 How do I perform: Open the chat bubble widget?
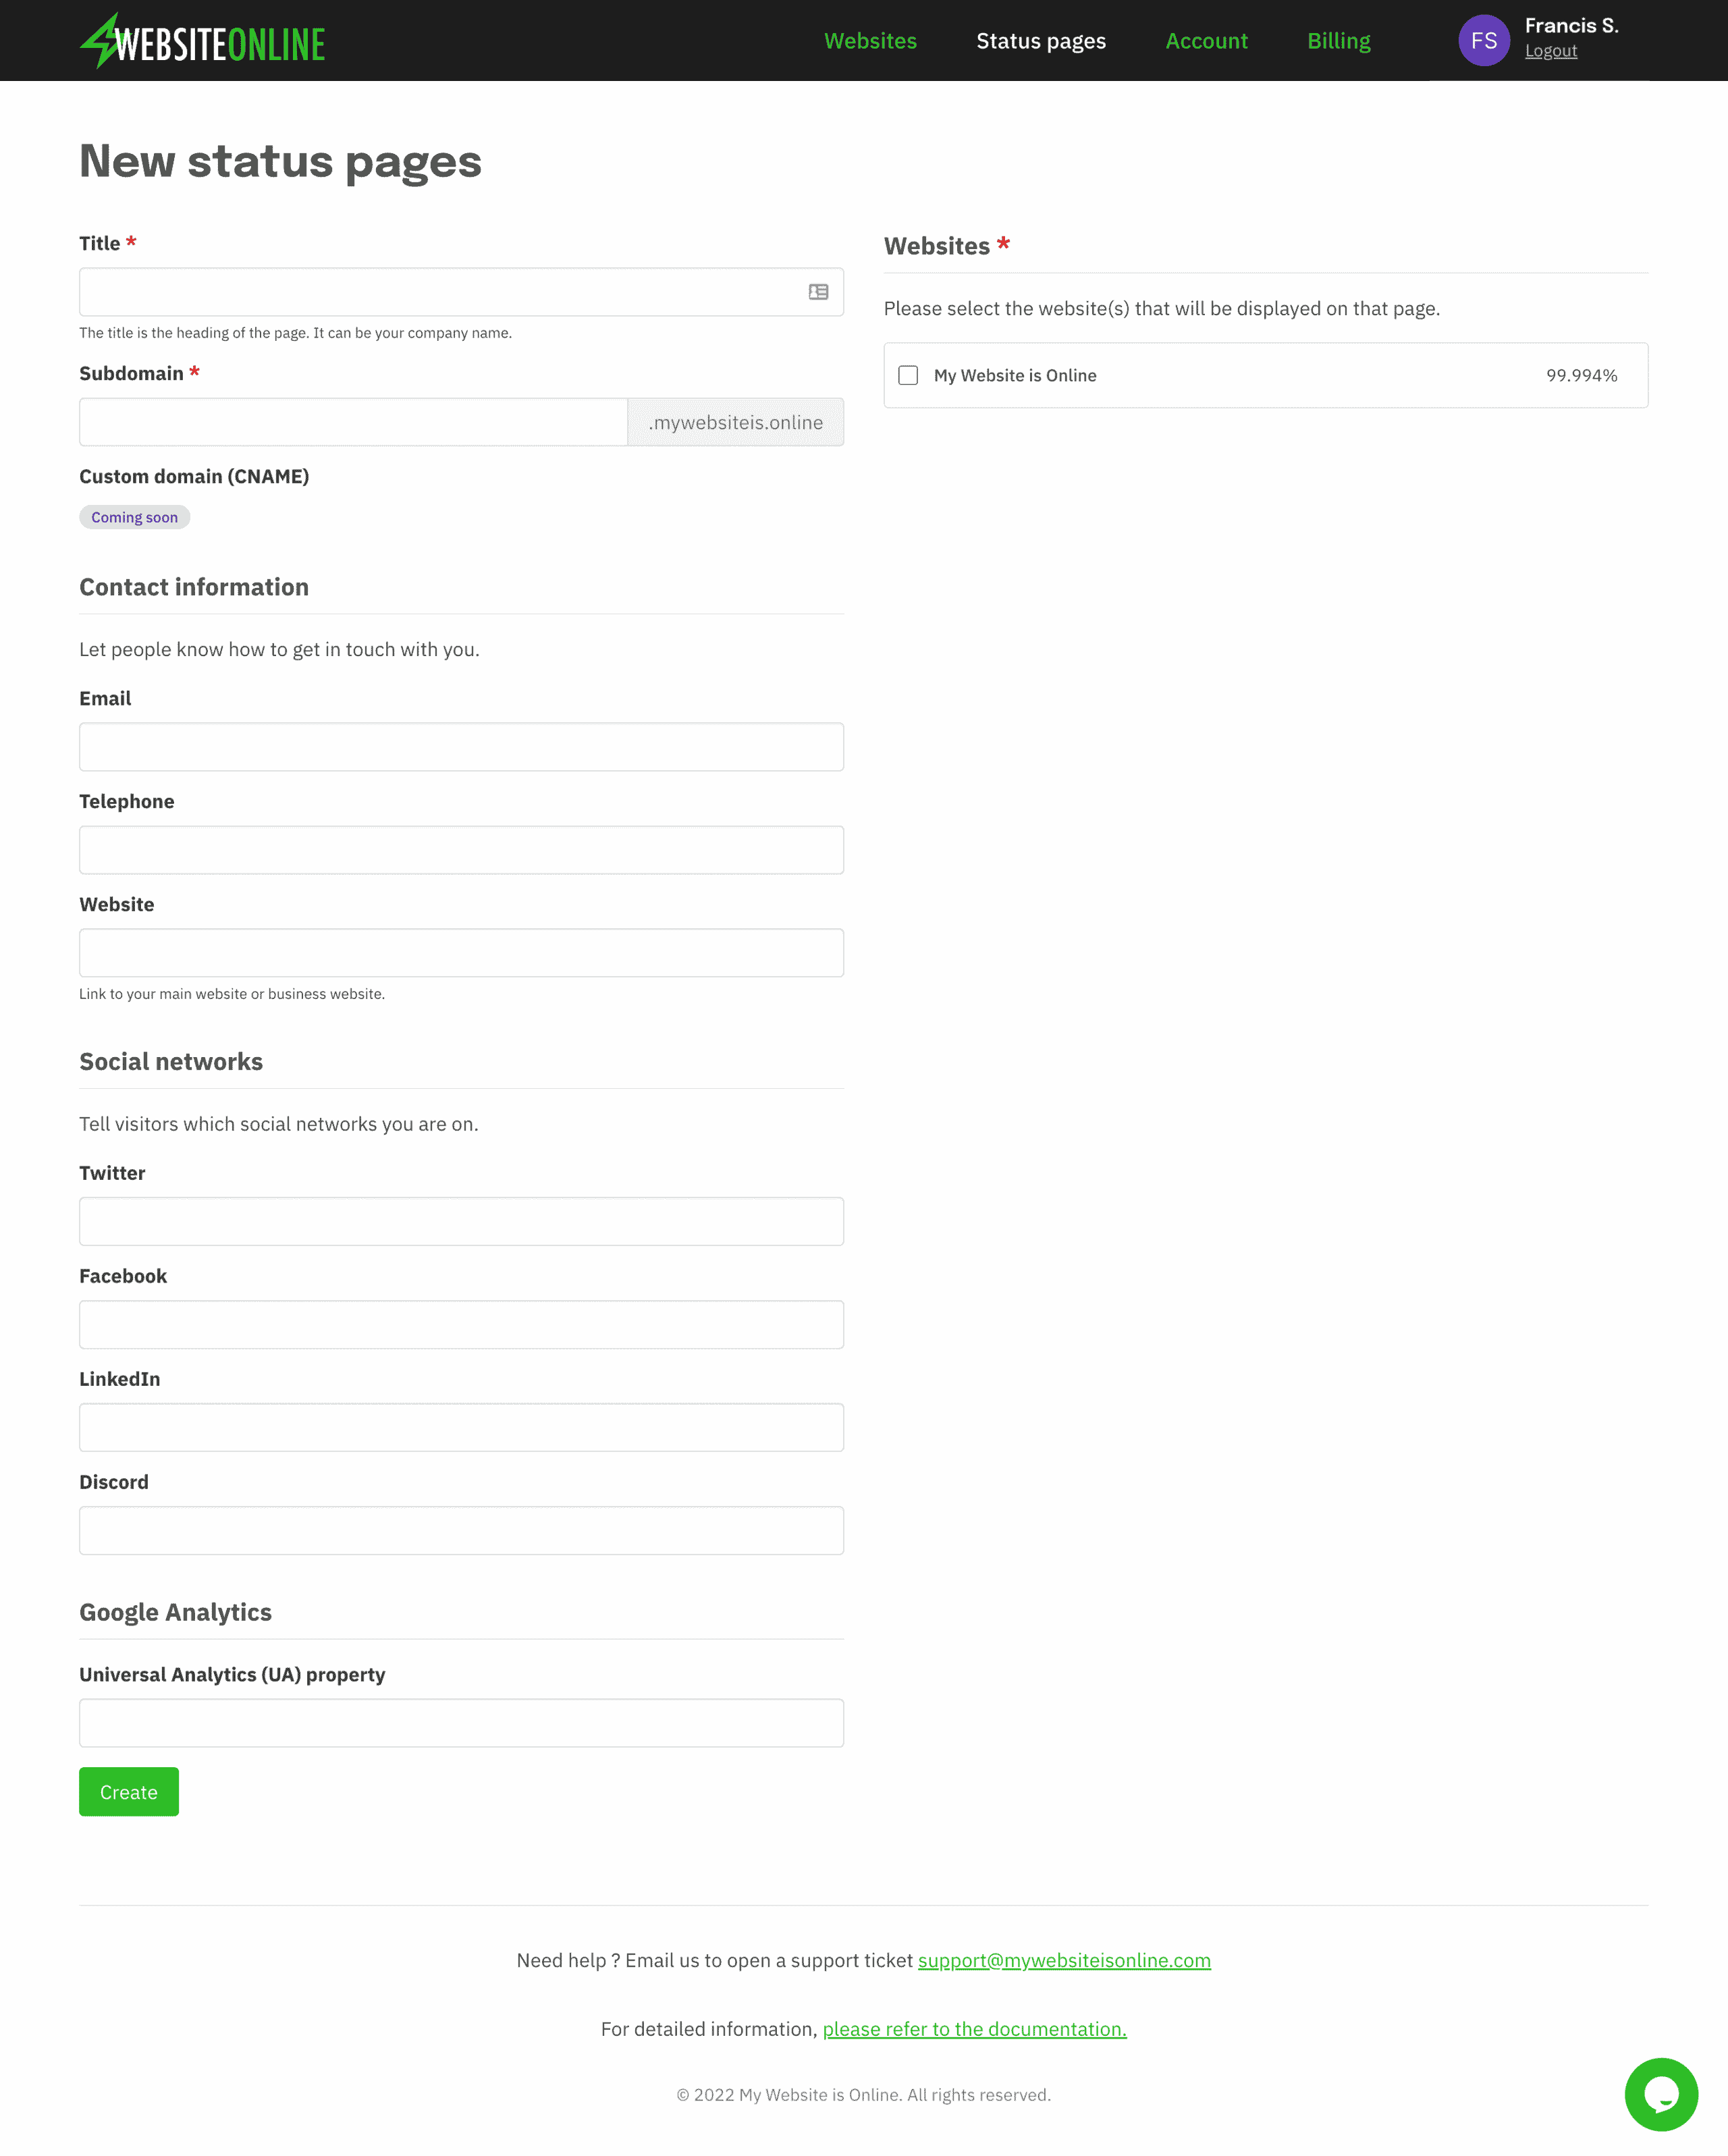(1661, 2094)
